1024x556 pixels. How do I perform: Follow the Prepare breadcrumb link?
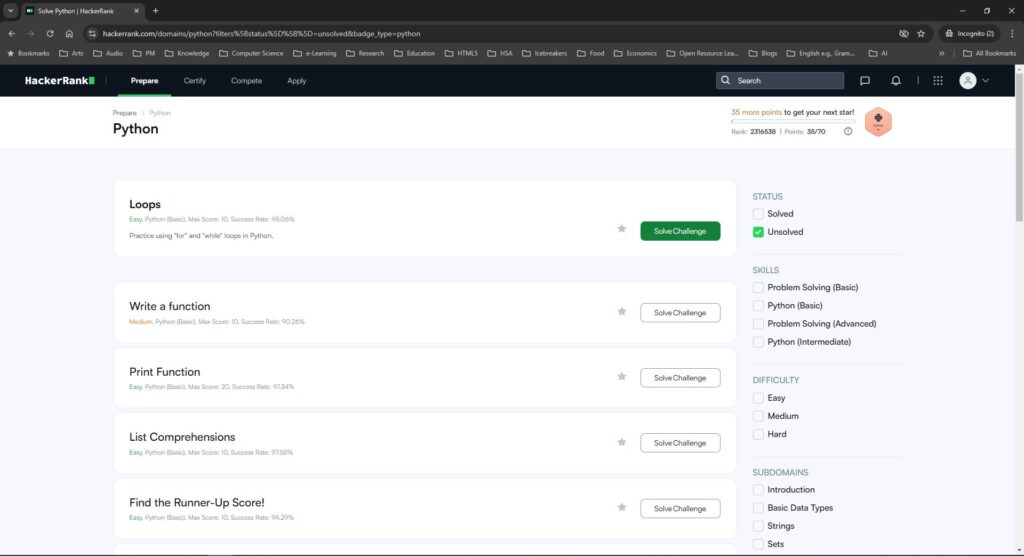(124, 113)
